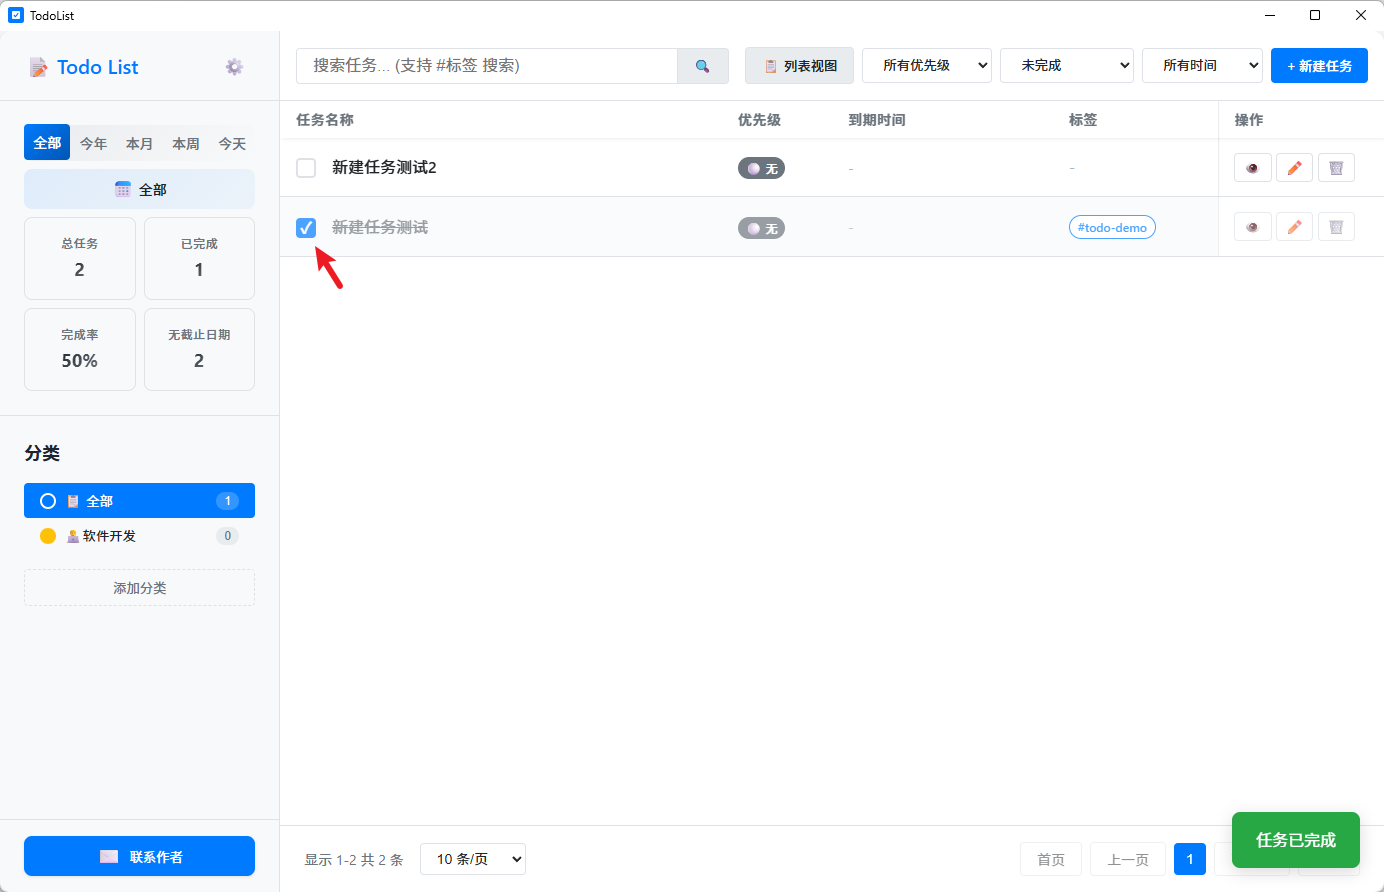Click the #todo-demo tag

[1112, 228]
